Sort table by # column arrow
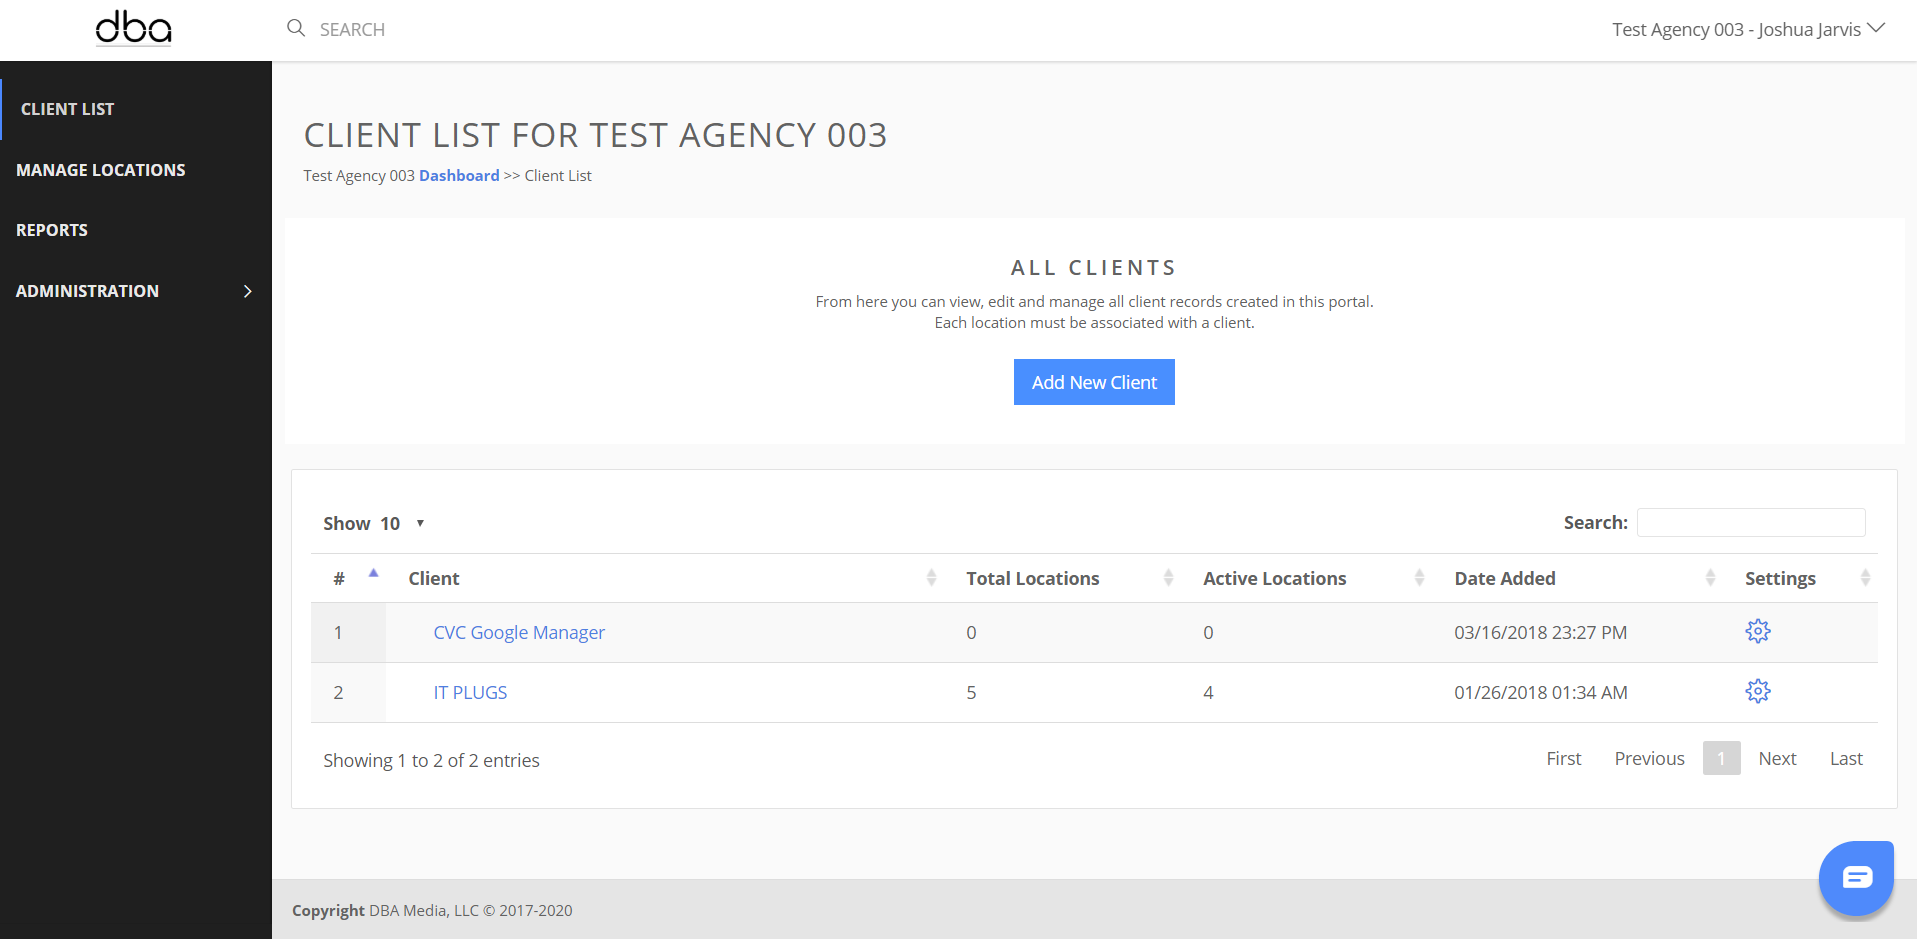The height and width of the screenshot is (939, 1917). pos(373,574)
